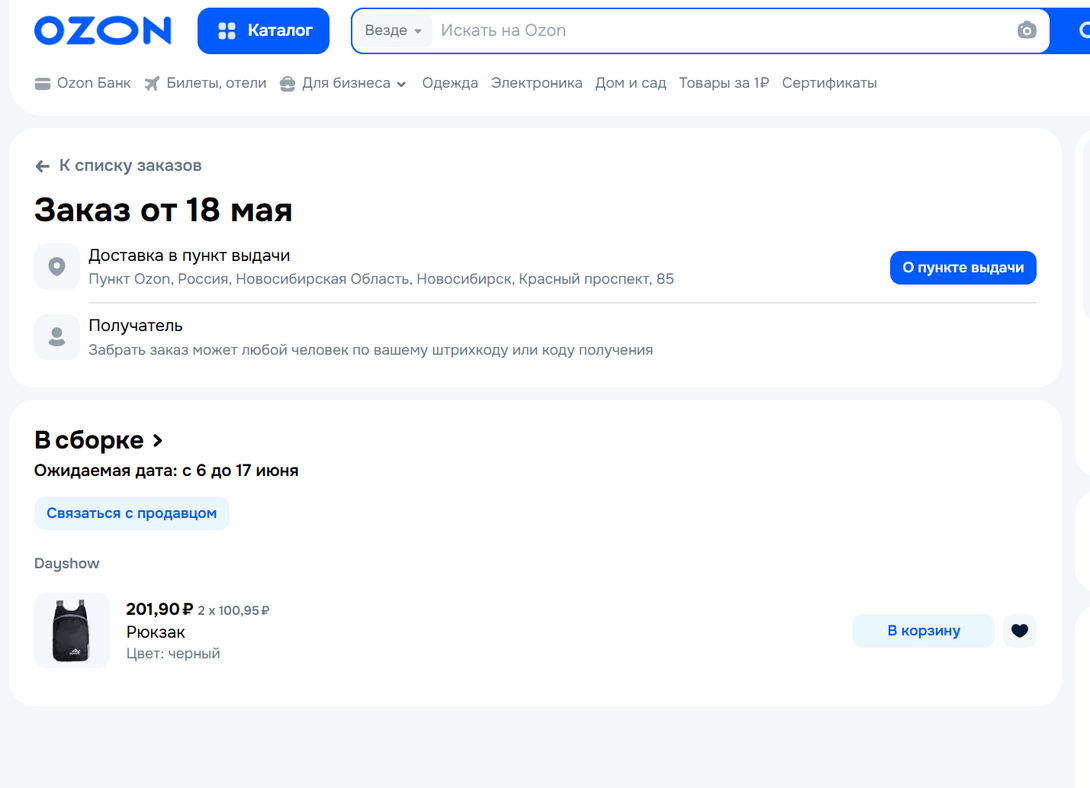Viewport: 1090px width, 788px height.
Task: Open the Рюкзак product link
Action: (x=156, y=632)
